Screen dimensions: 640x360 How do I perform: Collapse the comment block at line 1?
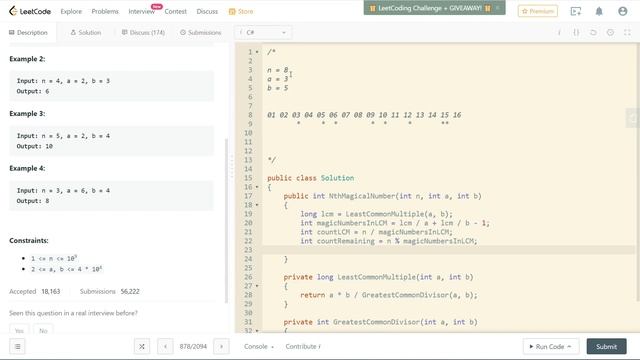(257, 52)
